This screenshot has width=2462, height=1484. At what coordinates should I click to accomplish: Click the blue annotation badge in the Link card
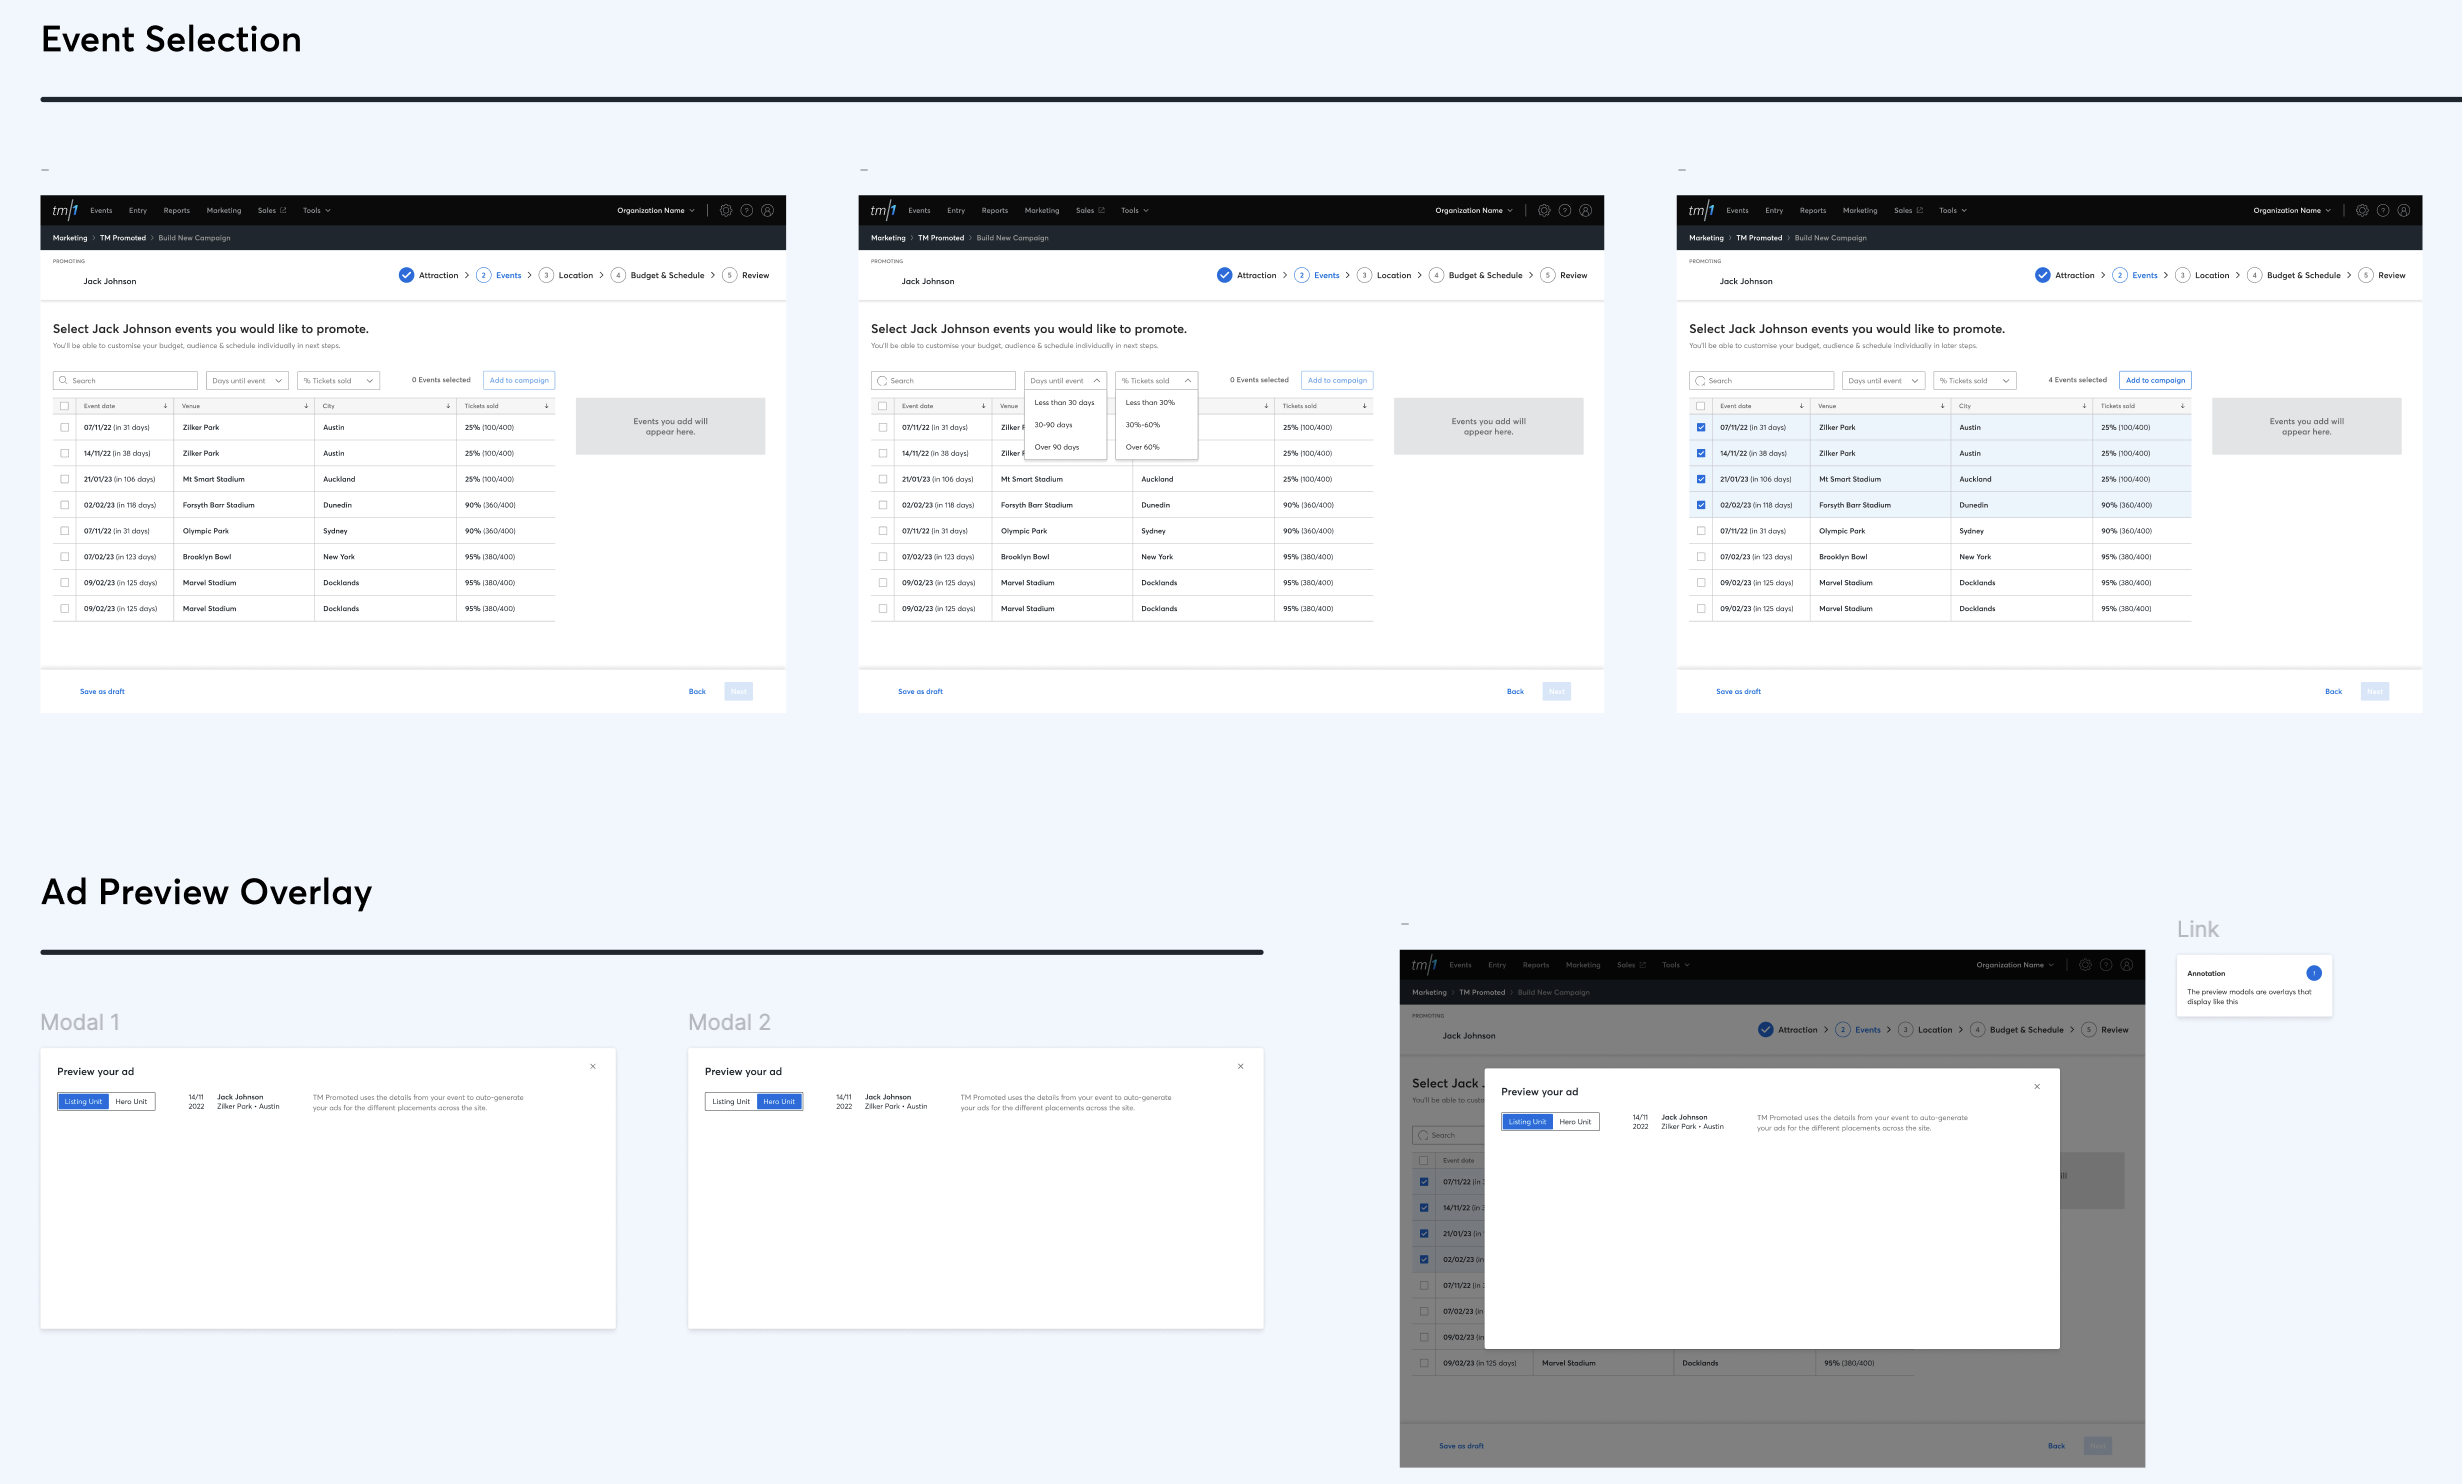(2313, 973)
